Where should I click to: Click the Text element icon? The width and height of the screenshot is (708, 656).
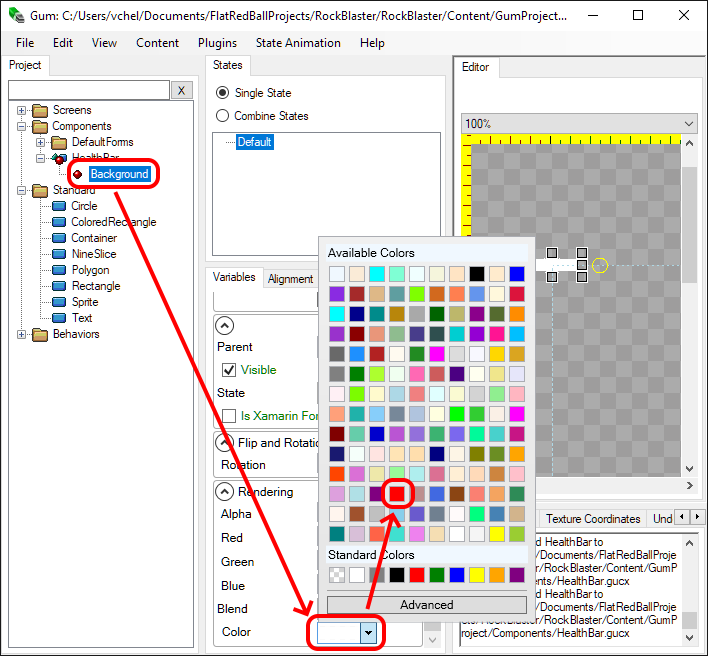coord(58,318)
